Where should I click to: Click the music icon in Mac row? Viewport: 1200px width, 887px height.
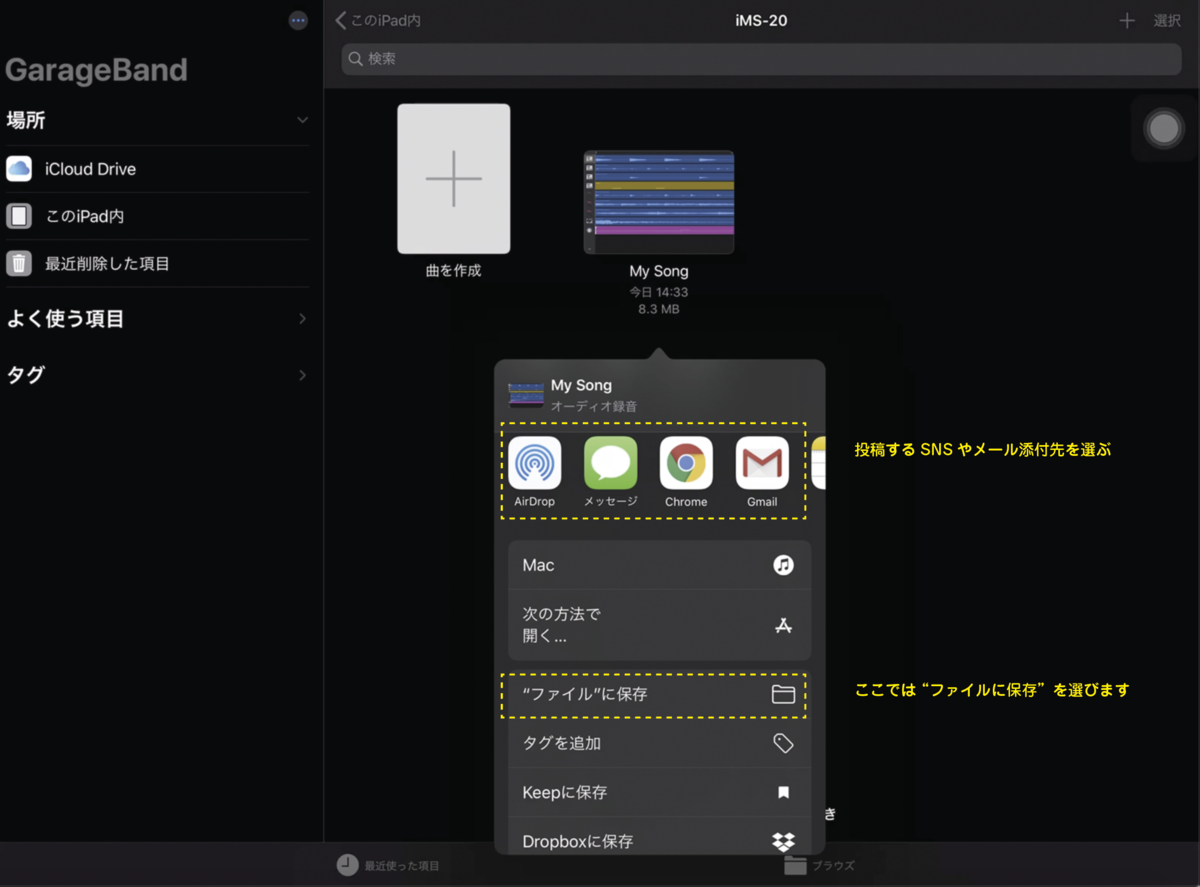point(784,565)
